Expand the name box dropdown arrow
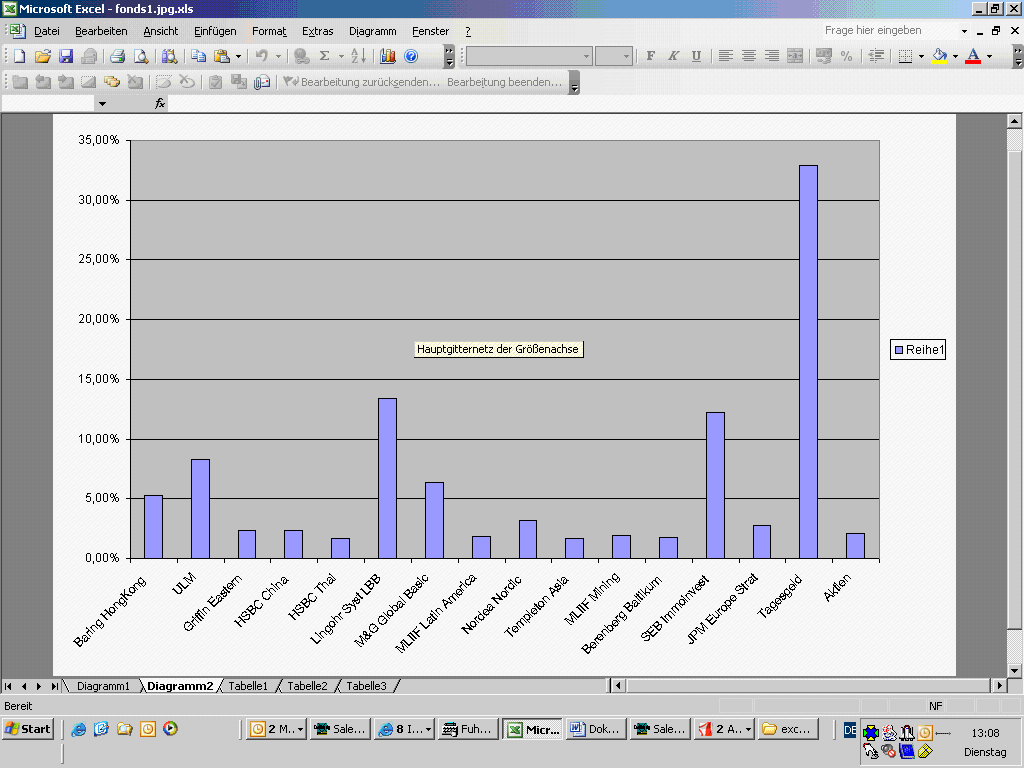Image resolution: width=1024 pixels, height=768 pixels. click(101, 103)
